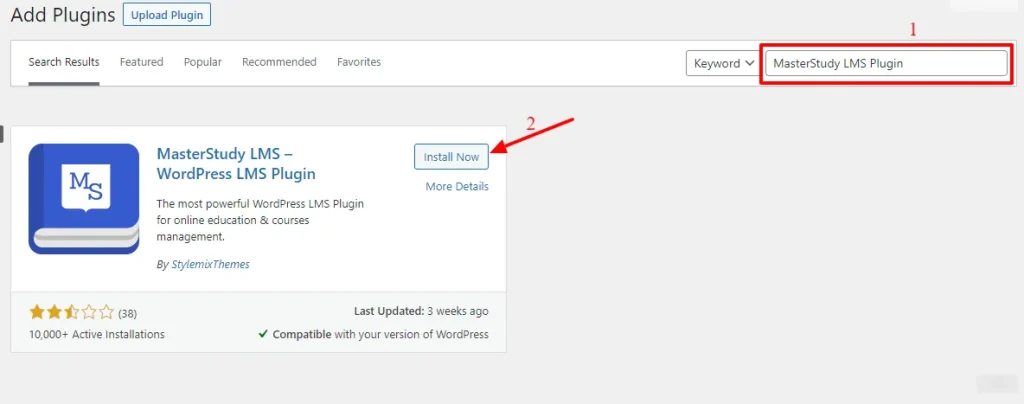The height and width of the screenshot is (404, 1024).
Task: Open More Details for MasterStudy LMS
Action: (x=457, y=187)
